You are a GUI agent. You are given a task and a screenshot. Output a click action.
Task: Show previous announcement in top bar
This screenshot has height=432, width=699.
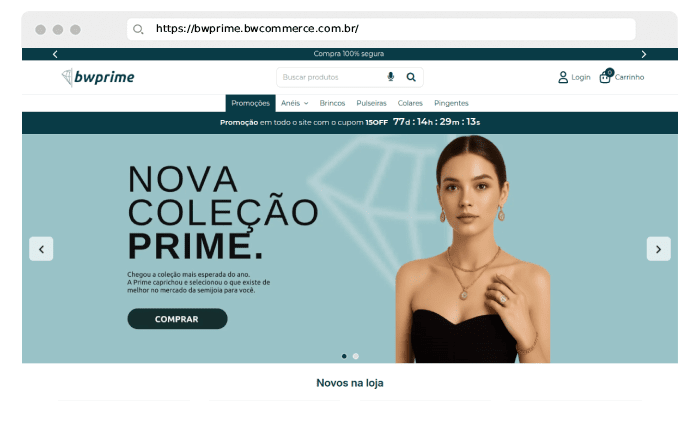pos(55,54)
